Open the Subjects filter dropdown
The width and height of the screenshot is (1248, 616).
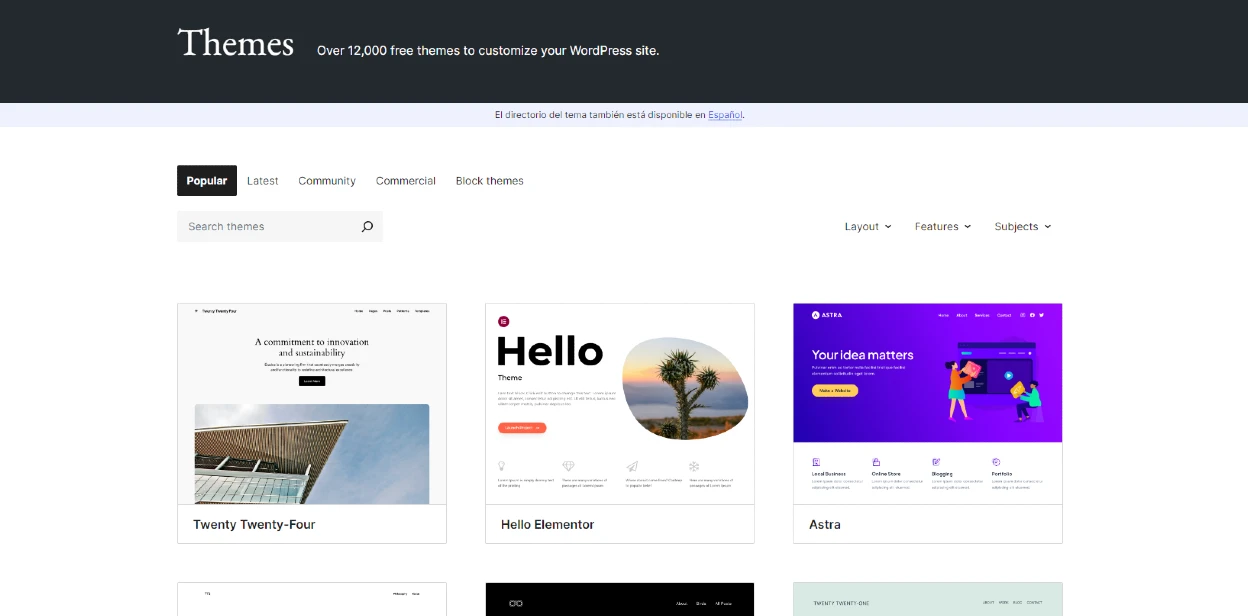click(x=1022, y=226)
